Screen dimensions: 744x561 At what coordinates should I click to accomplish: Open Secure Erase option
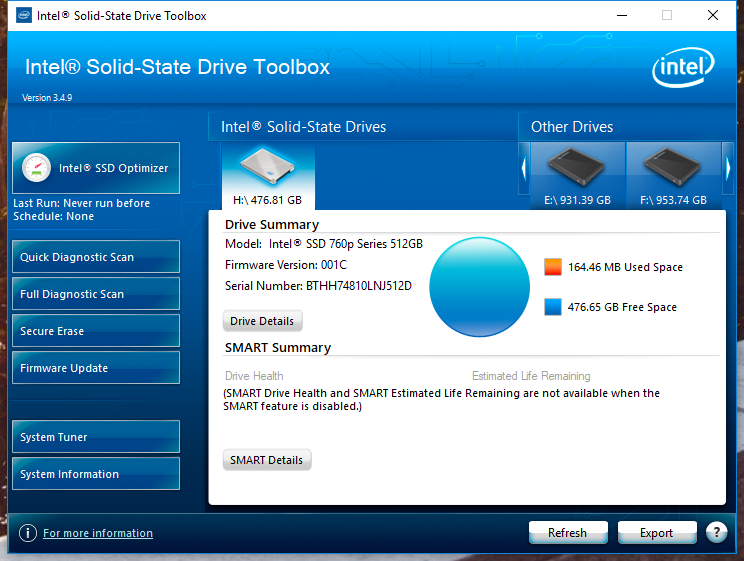(x=96, y=331)
